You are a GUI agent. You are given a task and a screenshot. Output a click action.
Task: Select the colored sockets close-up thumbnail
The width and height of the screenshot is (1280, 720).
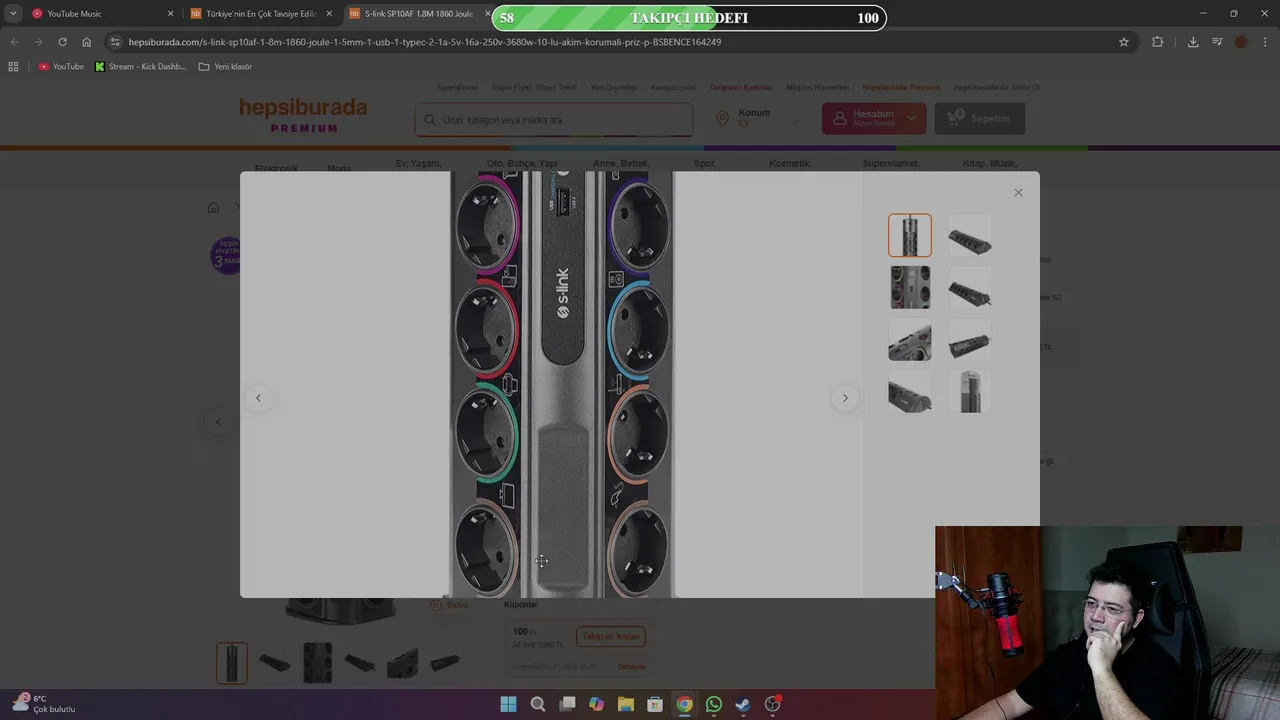(910, 288)
